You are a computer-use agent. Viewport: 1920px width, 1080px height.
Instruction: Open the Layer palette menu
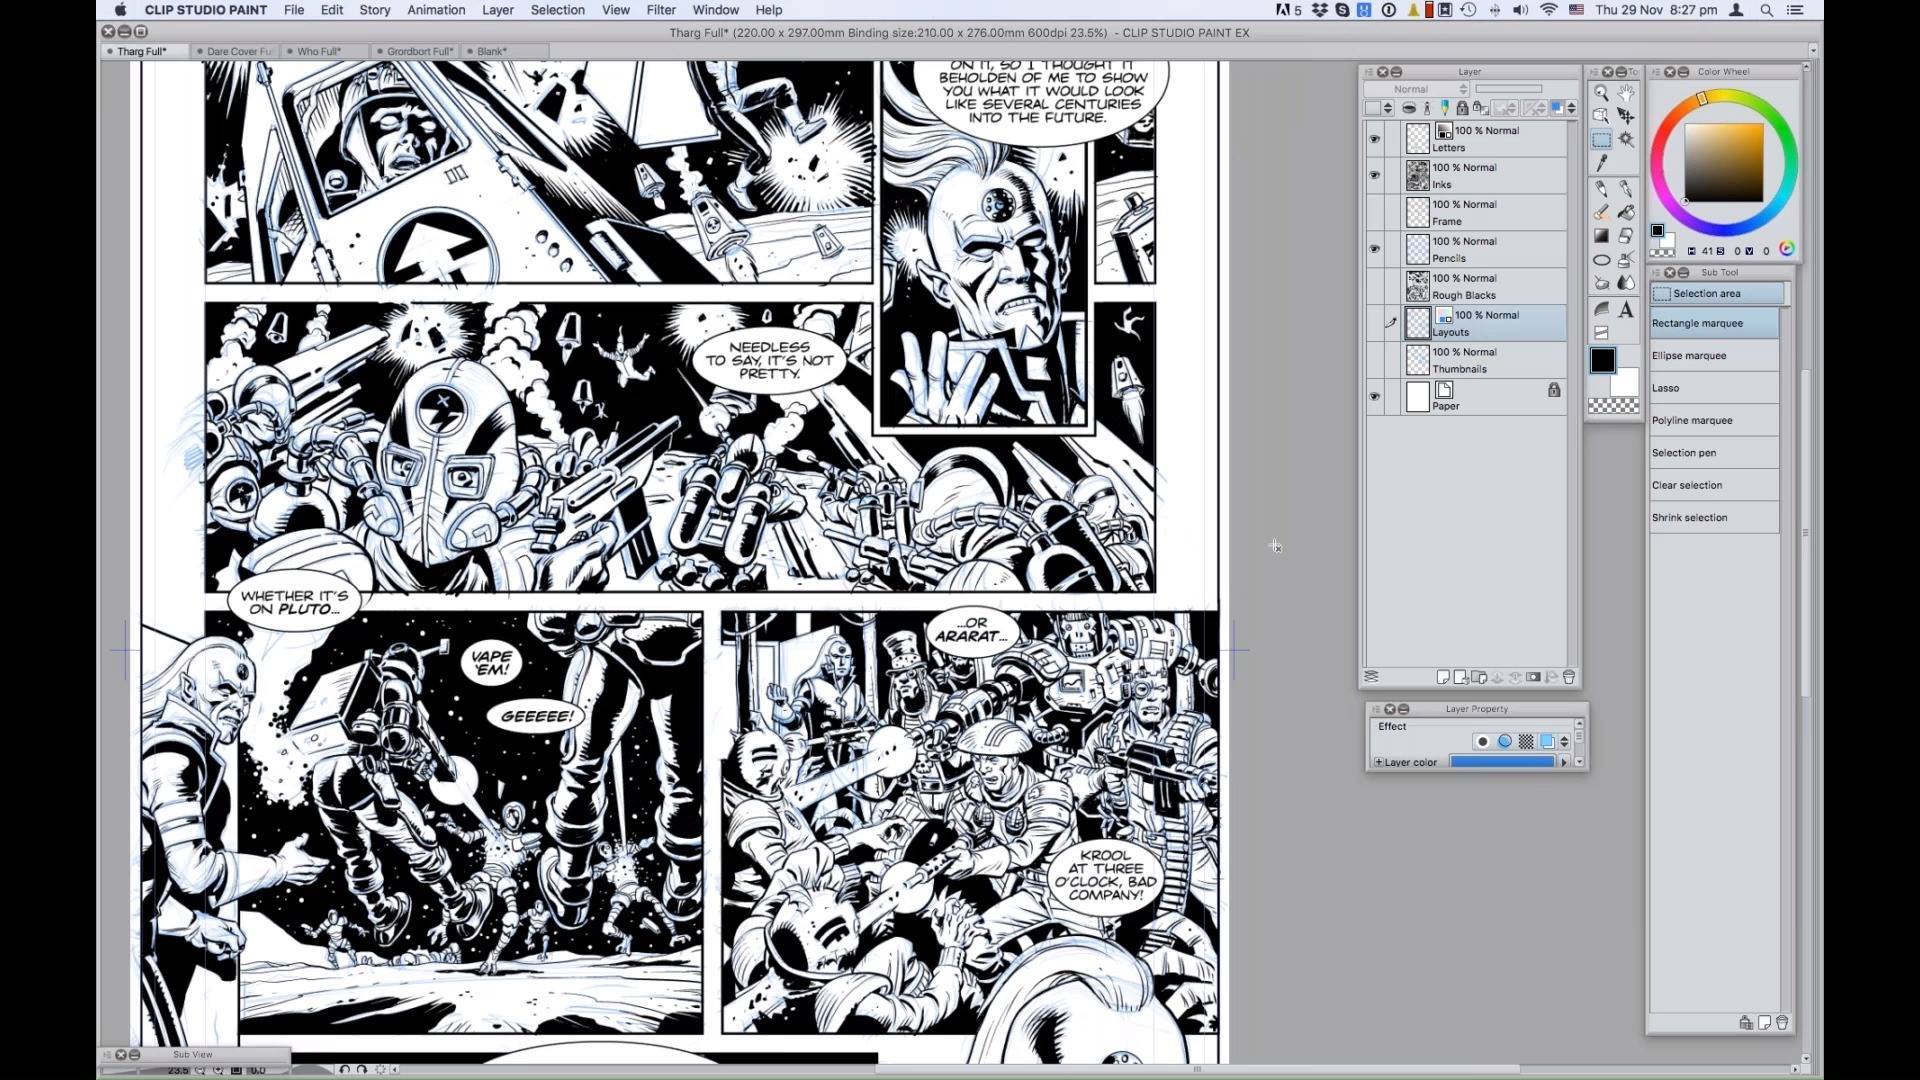coord(1369,72)
